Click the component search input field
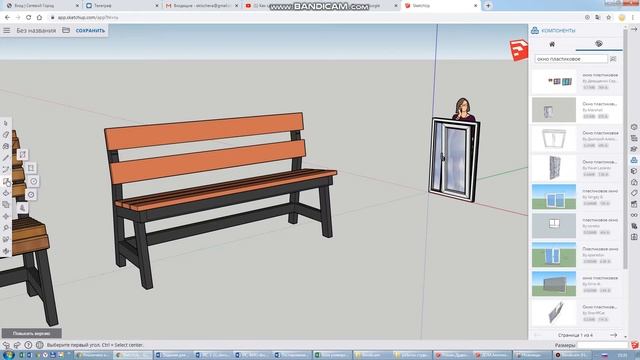 [571, 59]
